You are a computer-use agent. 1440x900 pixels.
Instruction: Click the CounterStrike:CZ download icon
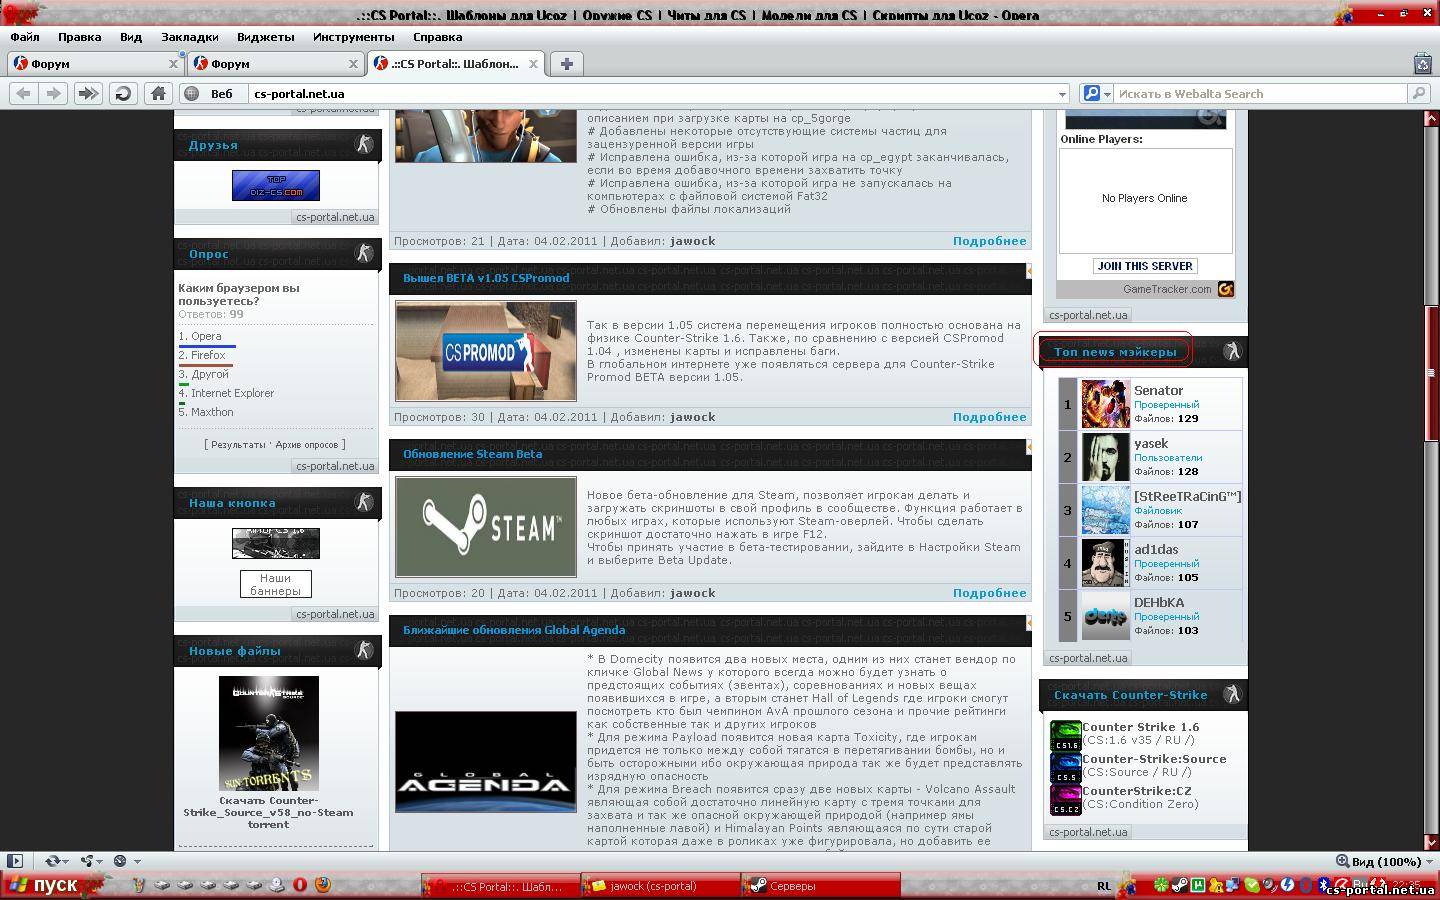tap(1065, 799)
